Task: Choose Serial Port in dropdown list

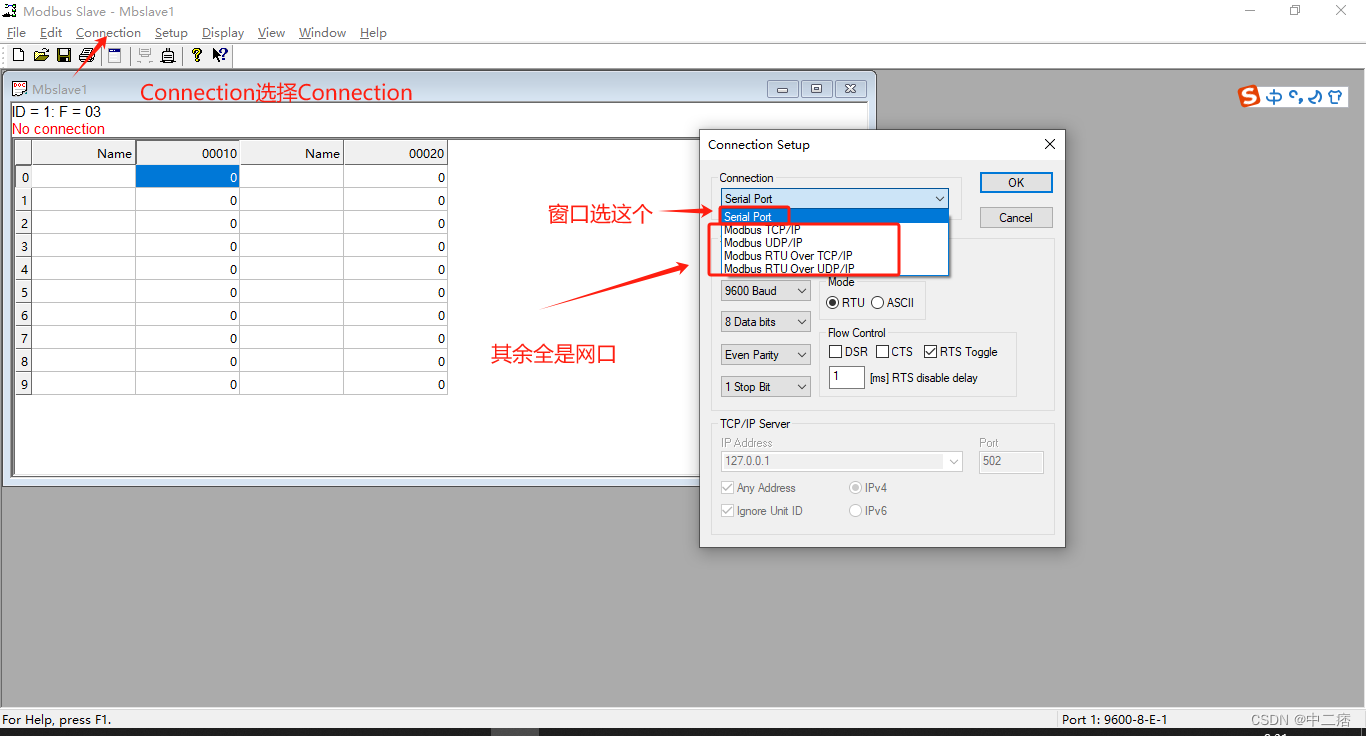Action: 834,216
